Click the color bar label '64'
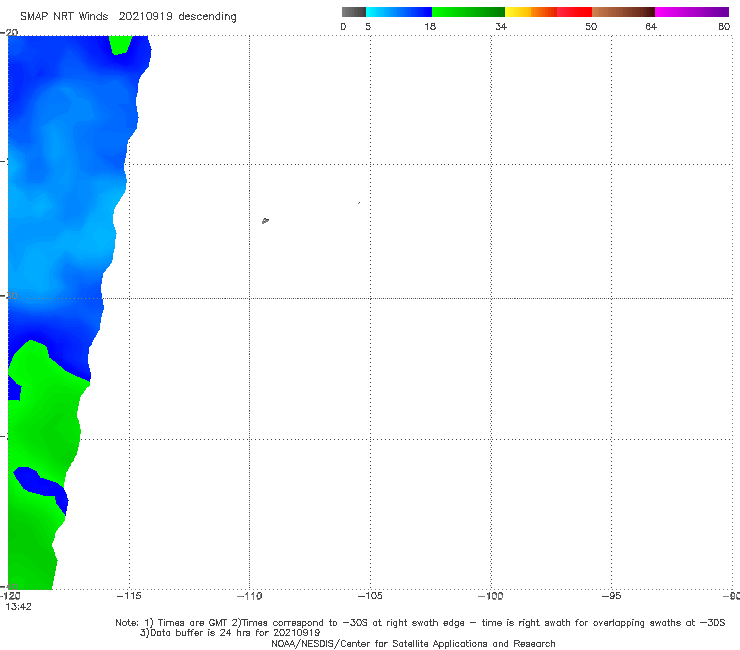This screenshot has width=740, height=650. (651, 27)
